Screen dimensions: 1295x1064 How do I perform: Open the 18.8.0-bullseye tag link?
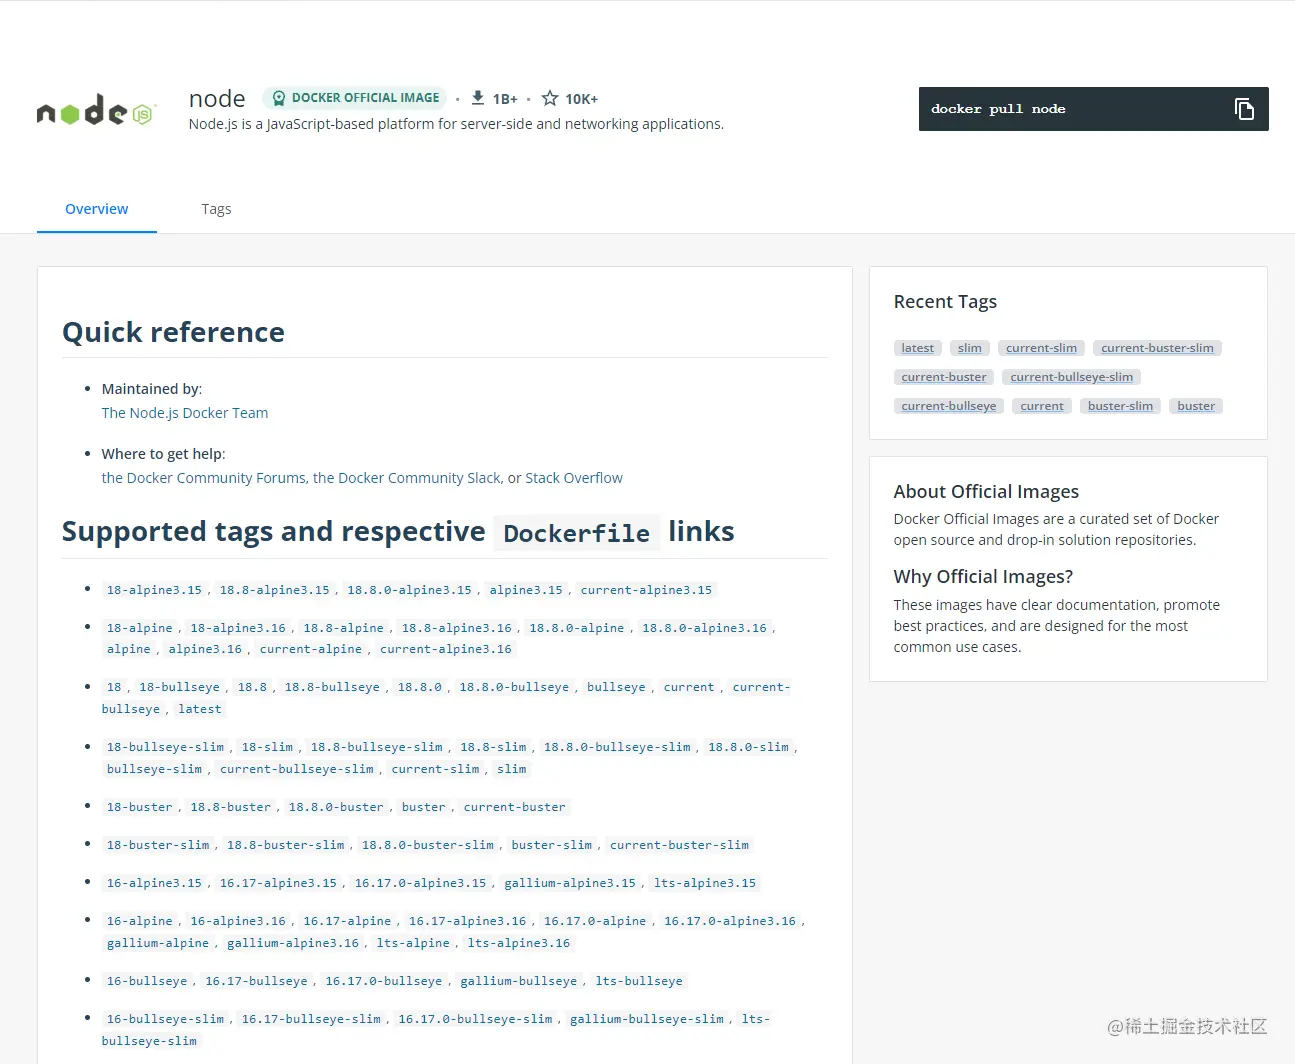coord(514,687)
